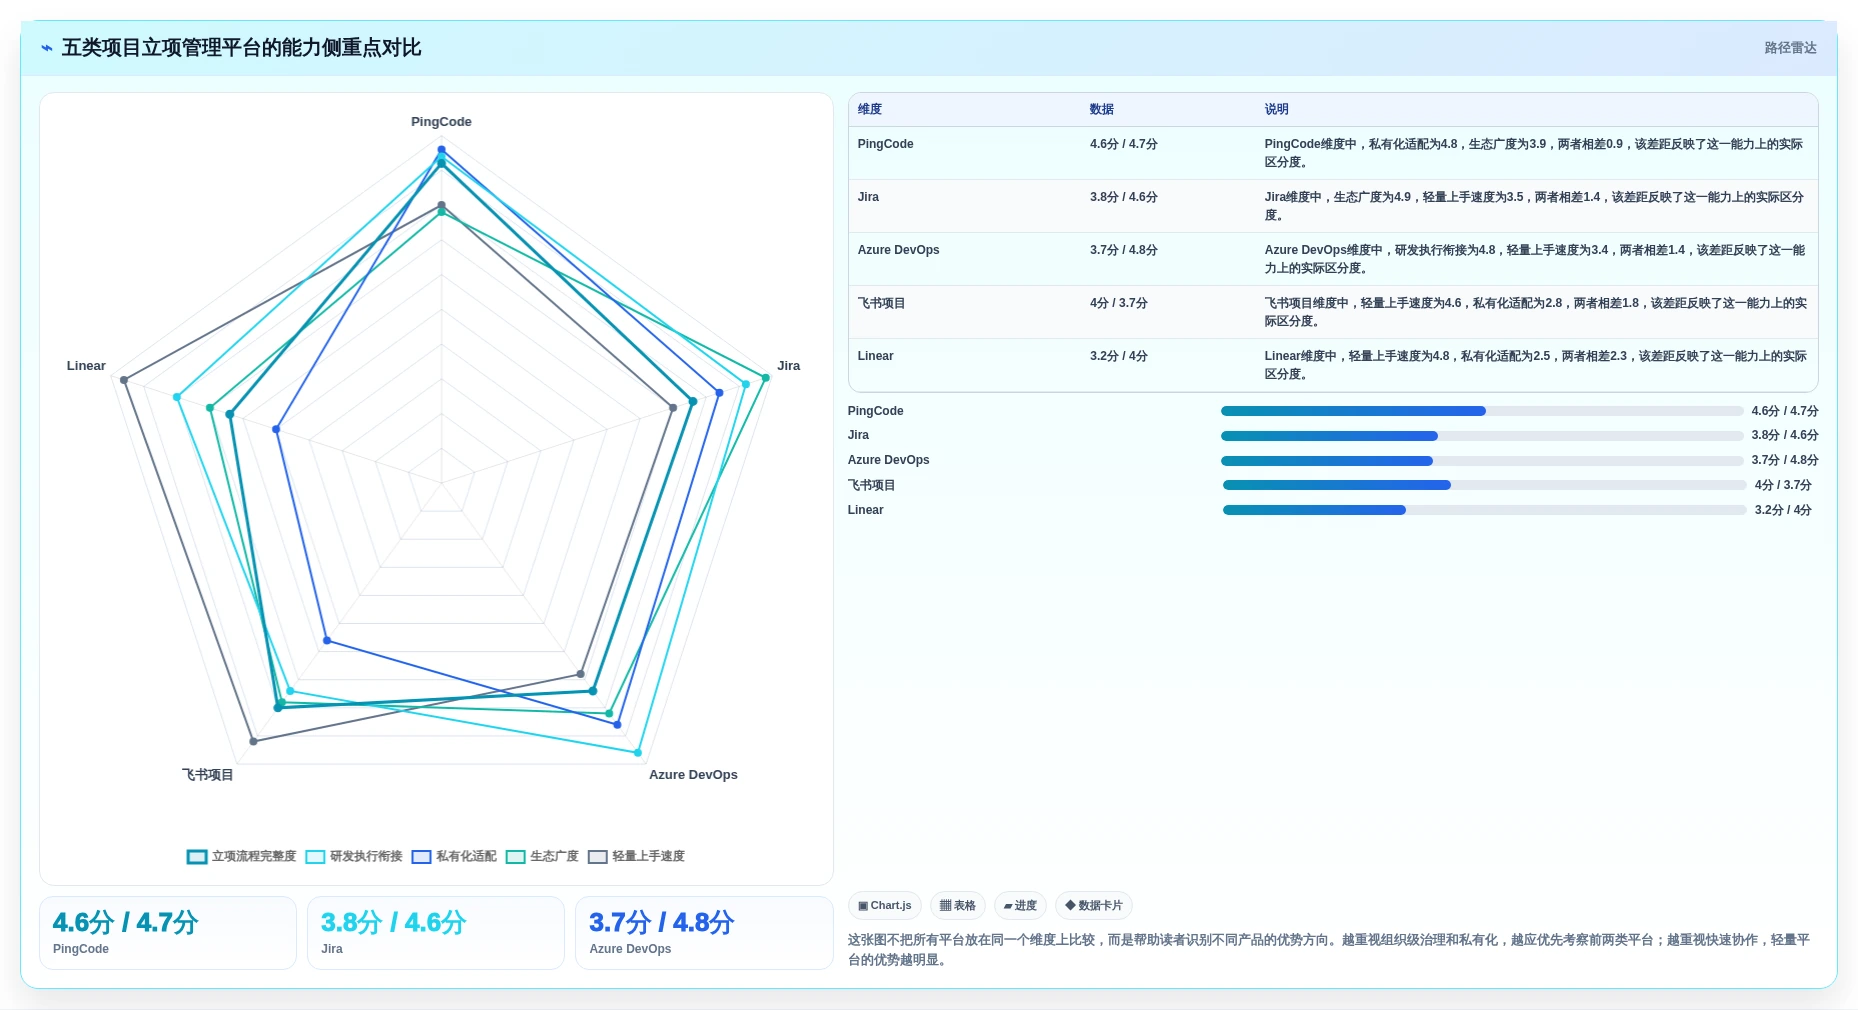This screenshot has height=1010, width=1858.
Task: Select the Linear table row name
Action: 875,356
